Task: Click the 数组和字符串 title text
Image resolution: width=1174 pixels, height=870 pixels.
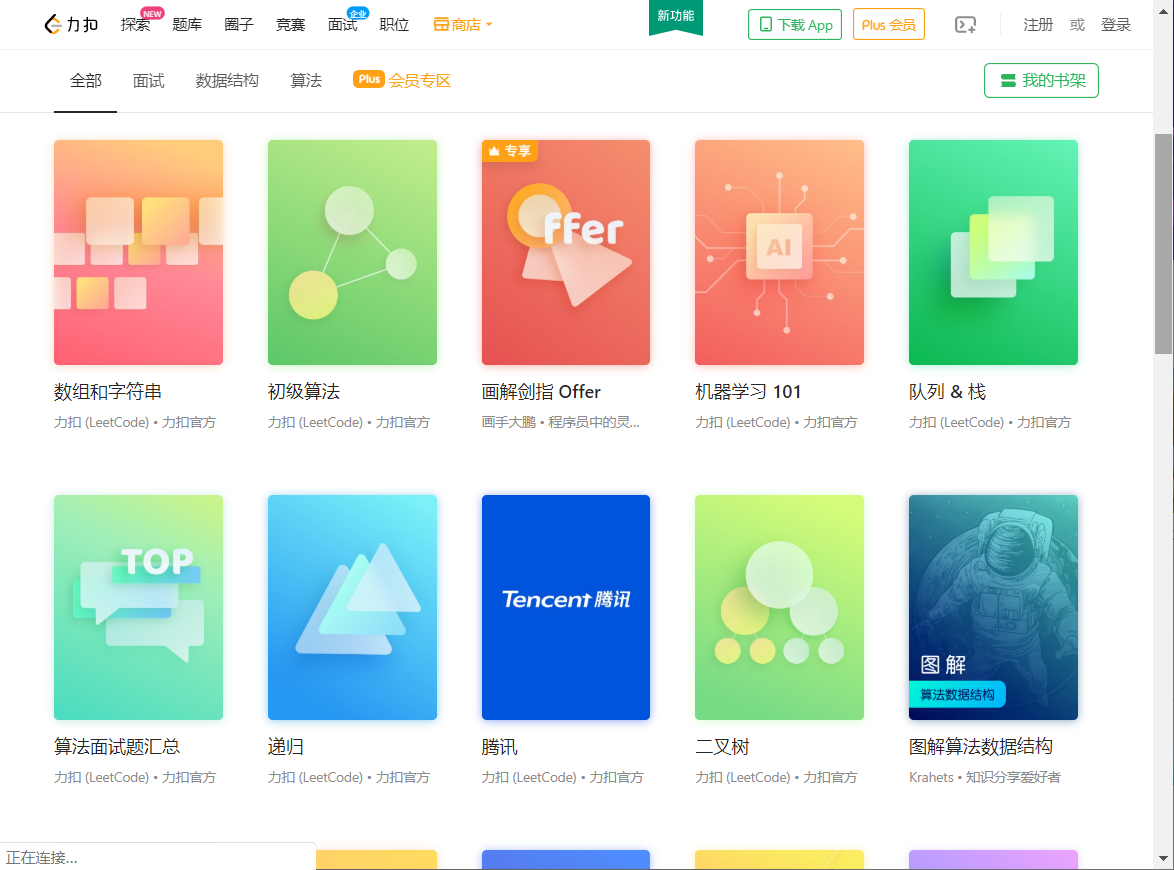Action: click(x=108, y=392)
